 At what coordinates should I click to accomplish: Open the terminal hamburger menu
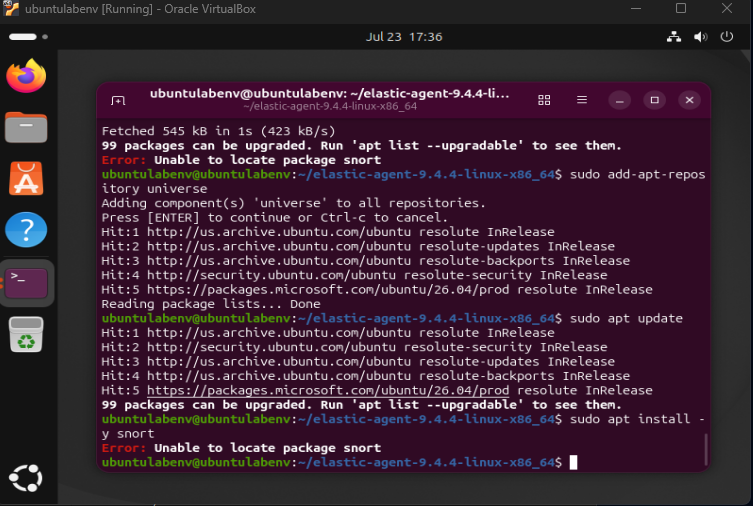point(582,100)
